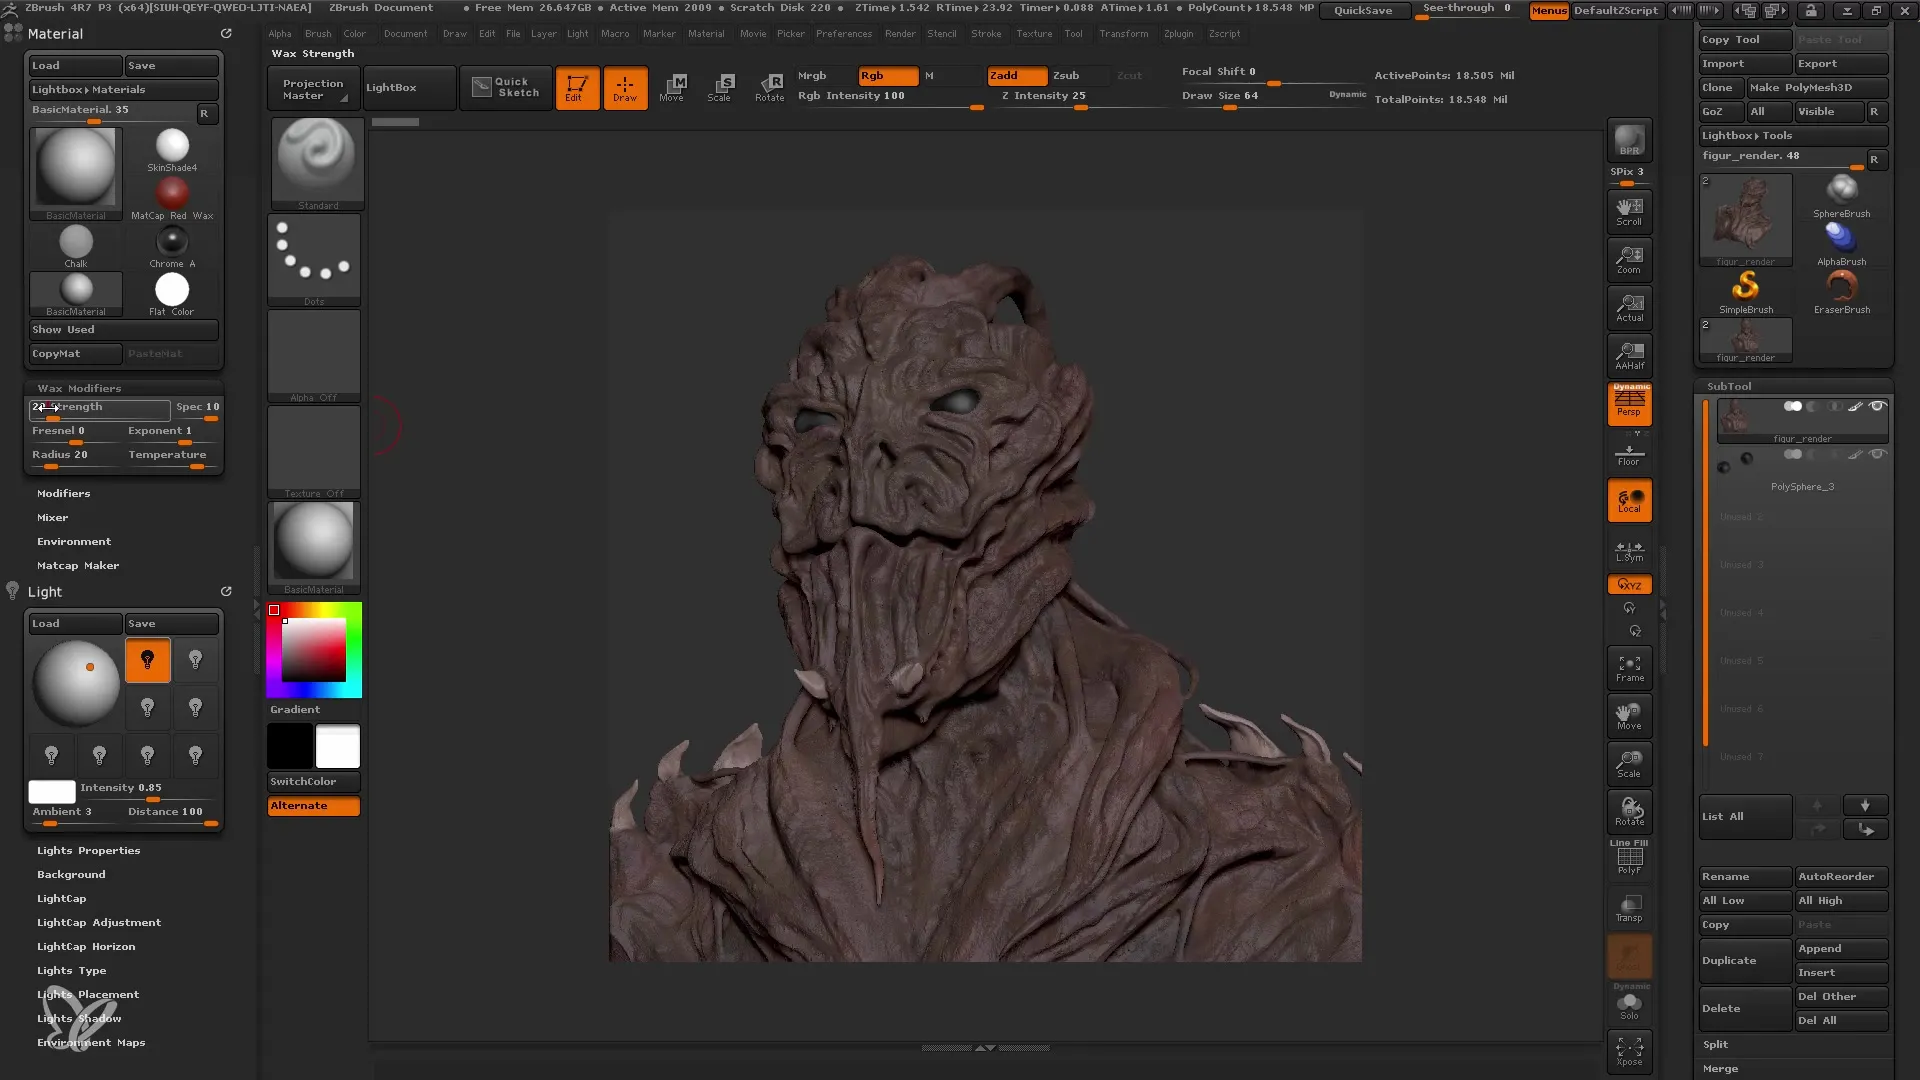Viewport: 1920px width, 1080px height.
Task: Click the Zadd blend mode button
Action: click(x=1007, y=75)
